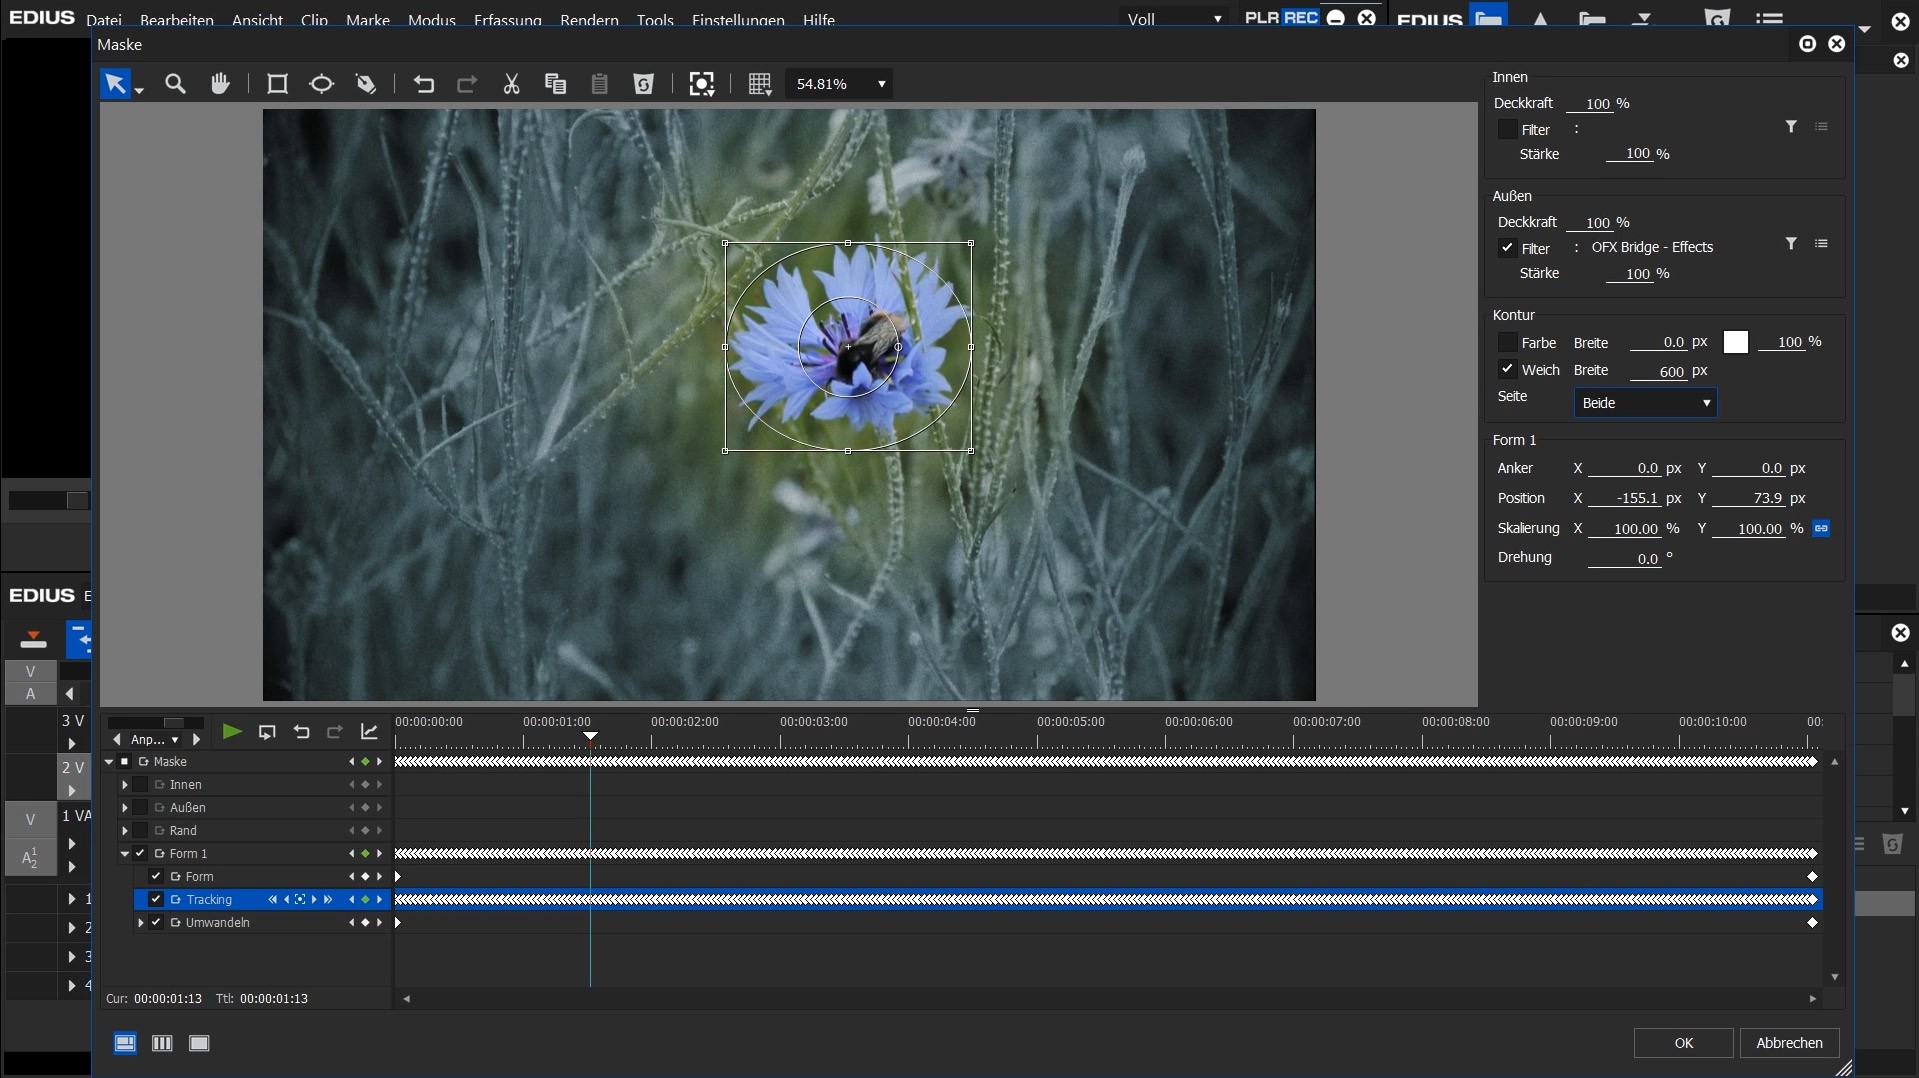
Task: Activate the zoom magnifier tool
Action: coord(175,84)
